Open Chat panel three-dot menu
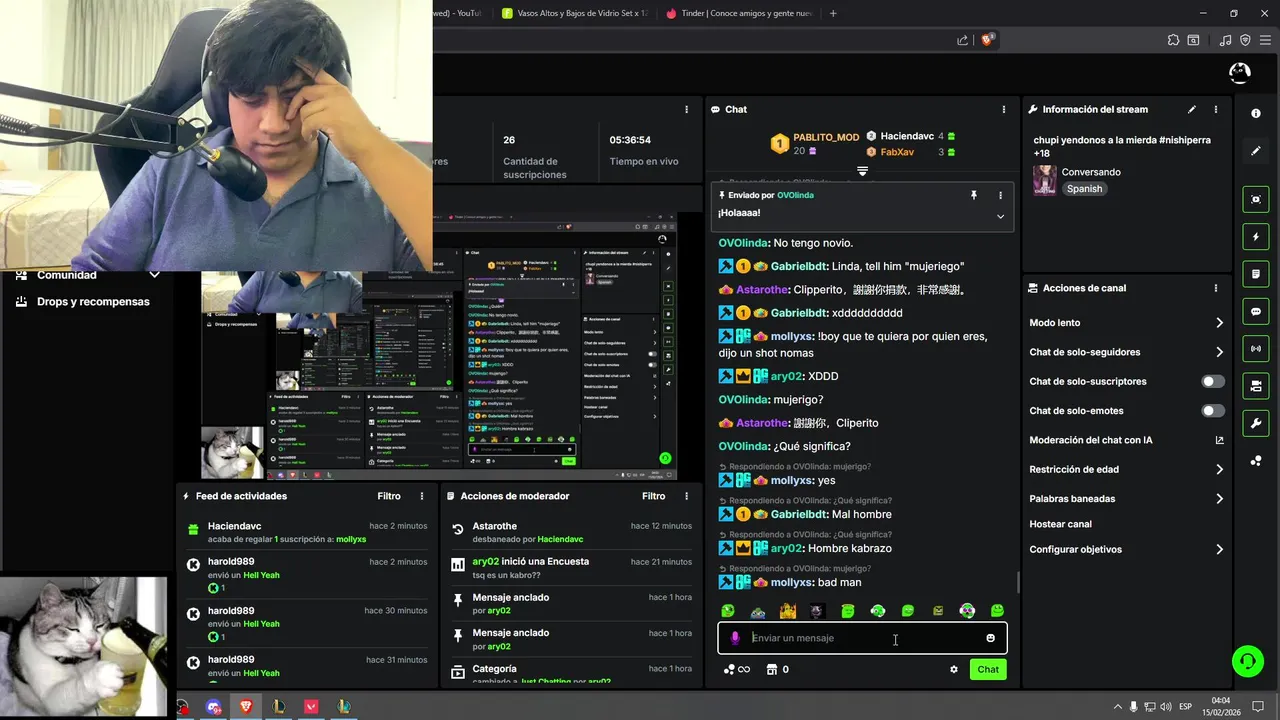1280x720 pixels. pyautogui.click(x=1004, y=109)
